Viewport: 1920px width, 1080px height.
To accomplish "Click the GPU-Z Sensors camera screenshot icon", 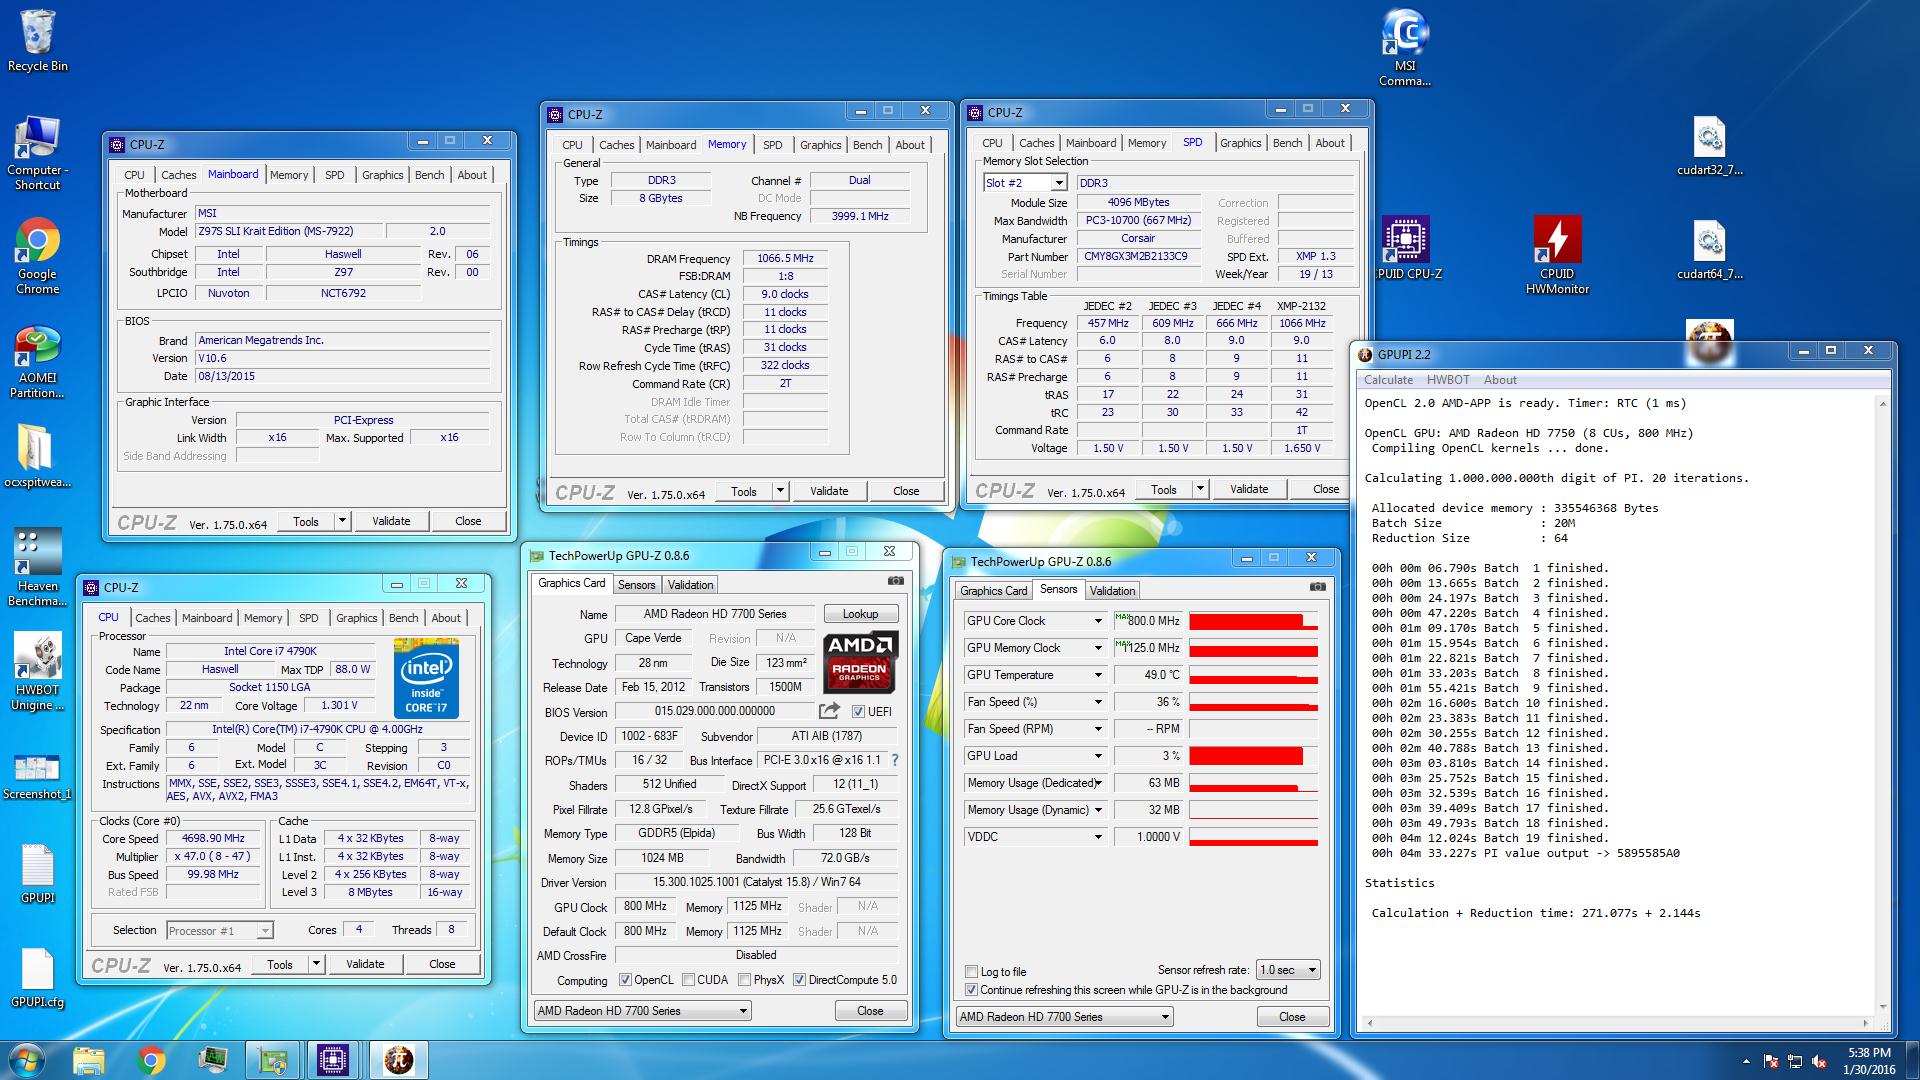I will [x=1318, y=586].
